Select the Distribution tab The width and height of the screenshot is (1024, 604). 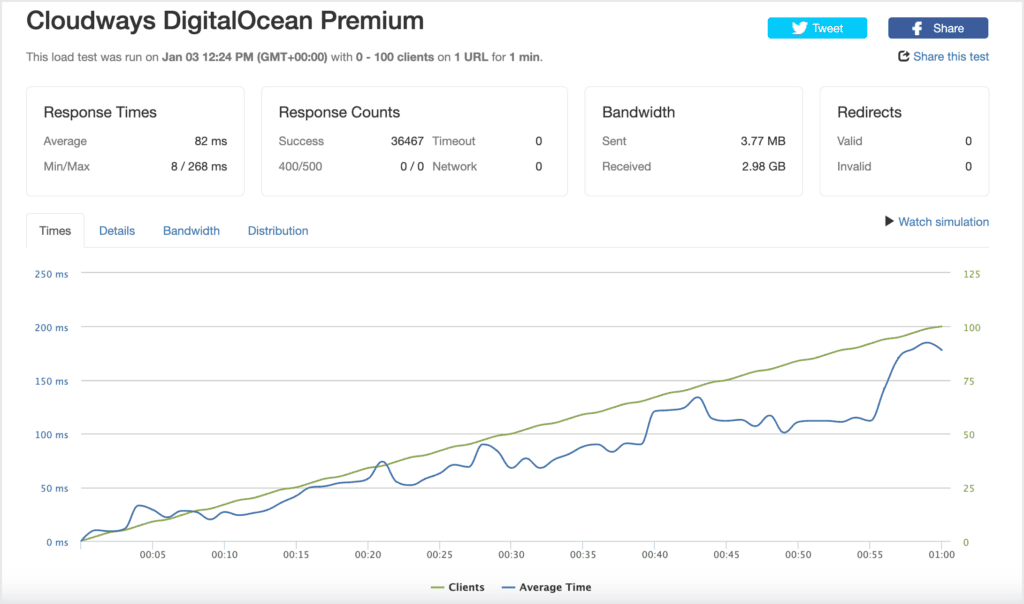click(x=278, y=230)
